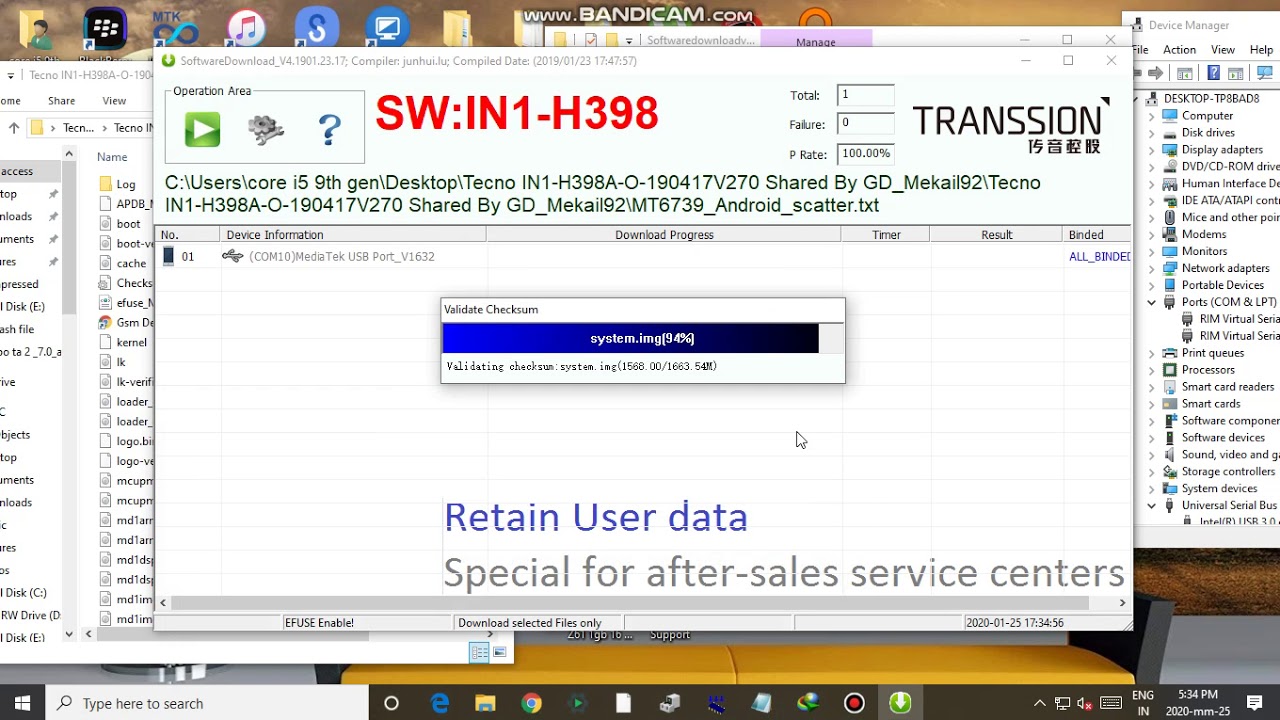This screenshot has height=720, width=1280.
Task: Expand the Computer node in Device Manager
Action: point(1151,115)
